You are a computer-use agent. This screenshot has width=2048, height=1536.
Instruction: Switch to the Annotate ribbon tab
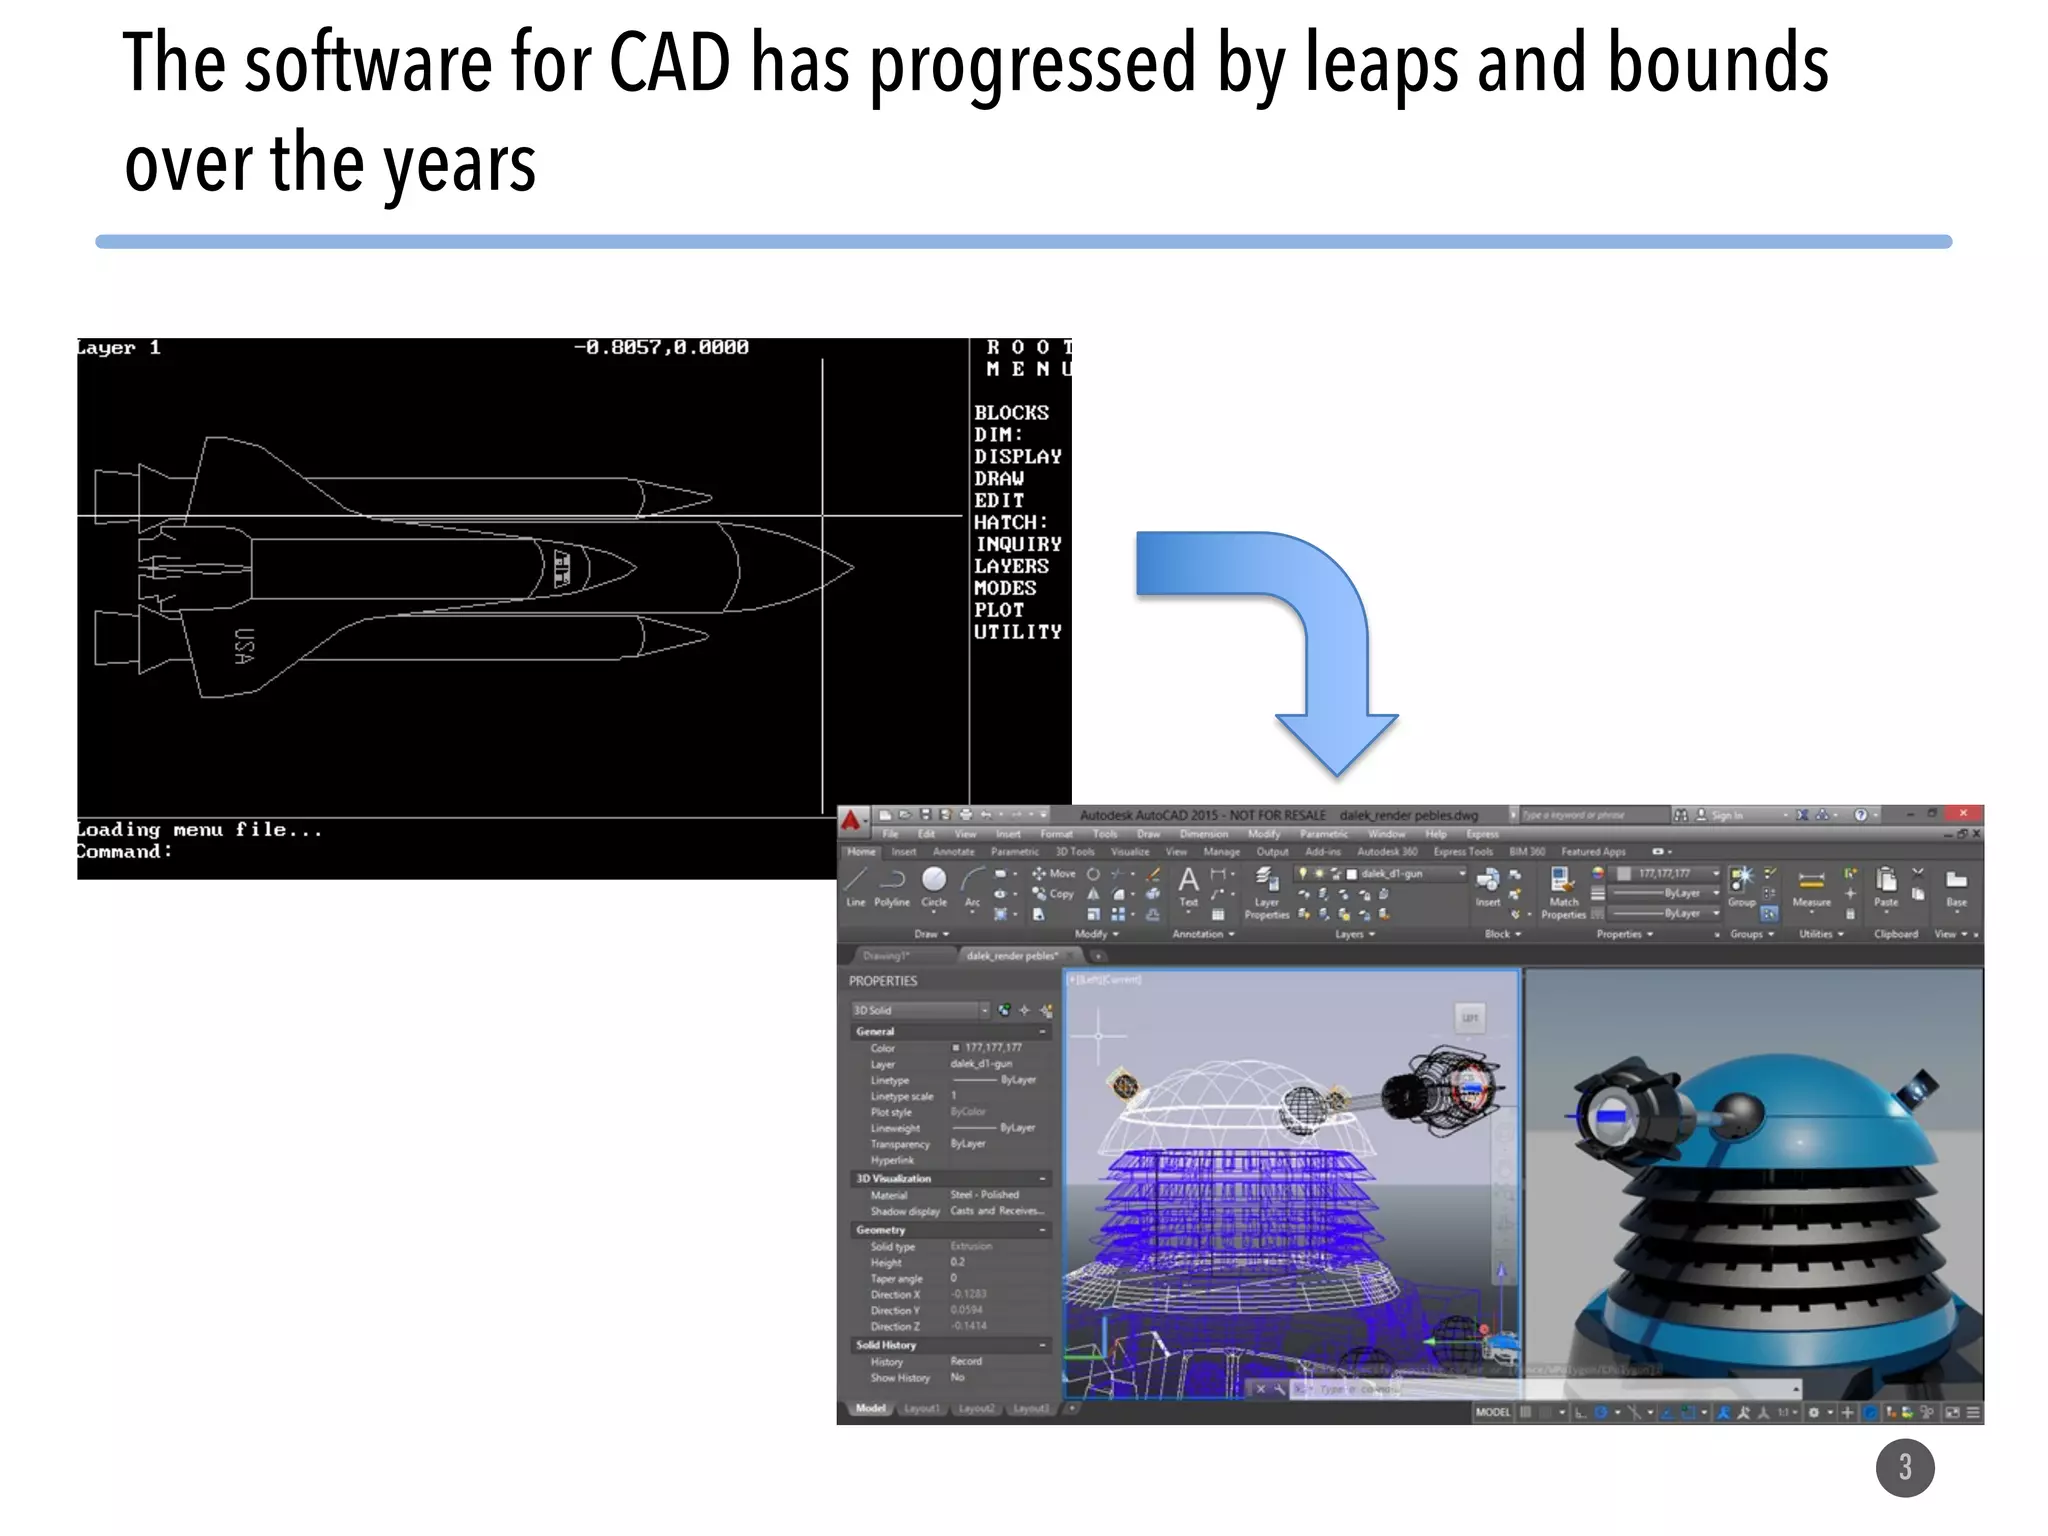point(953,852)
